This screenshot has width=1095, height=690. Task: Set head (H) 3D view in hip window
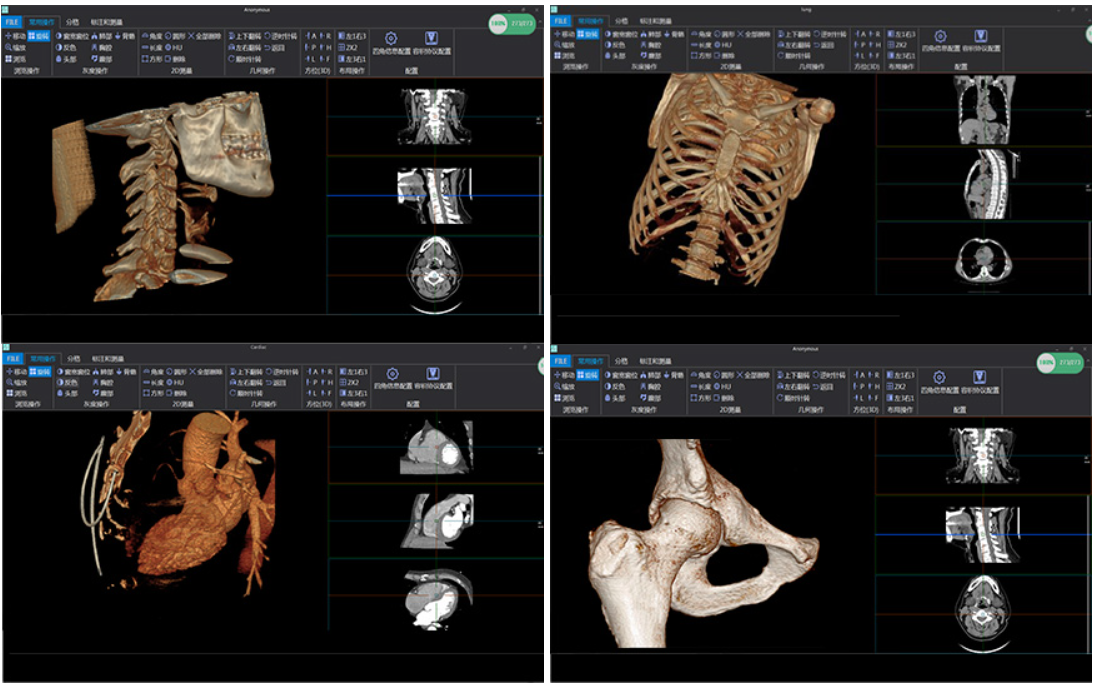[x=874, y=386]
